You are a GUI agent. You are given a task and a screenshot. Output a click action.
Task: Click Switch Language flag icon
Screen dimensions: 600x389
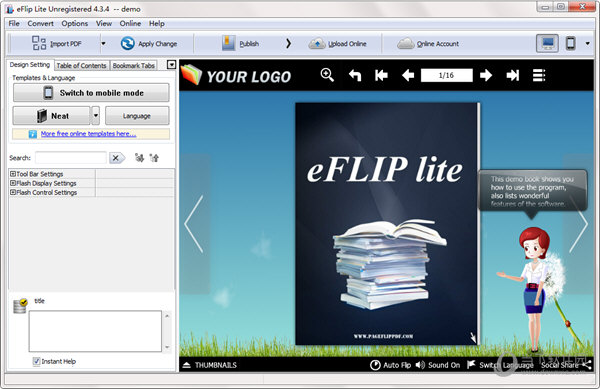[471, 365]
